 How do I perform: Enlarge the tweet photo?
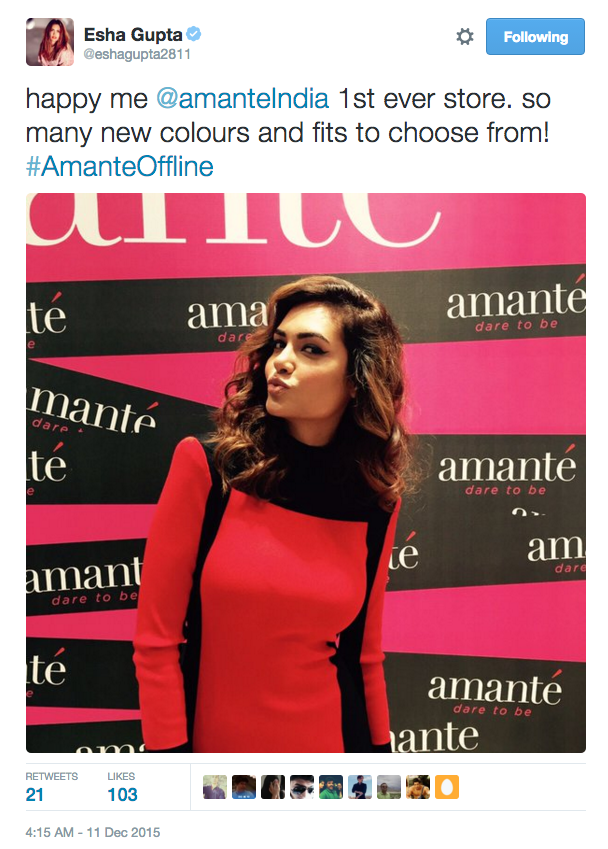(306, 473)
